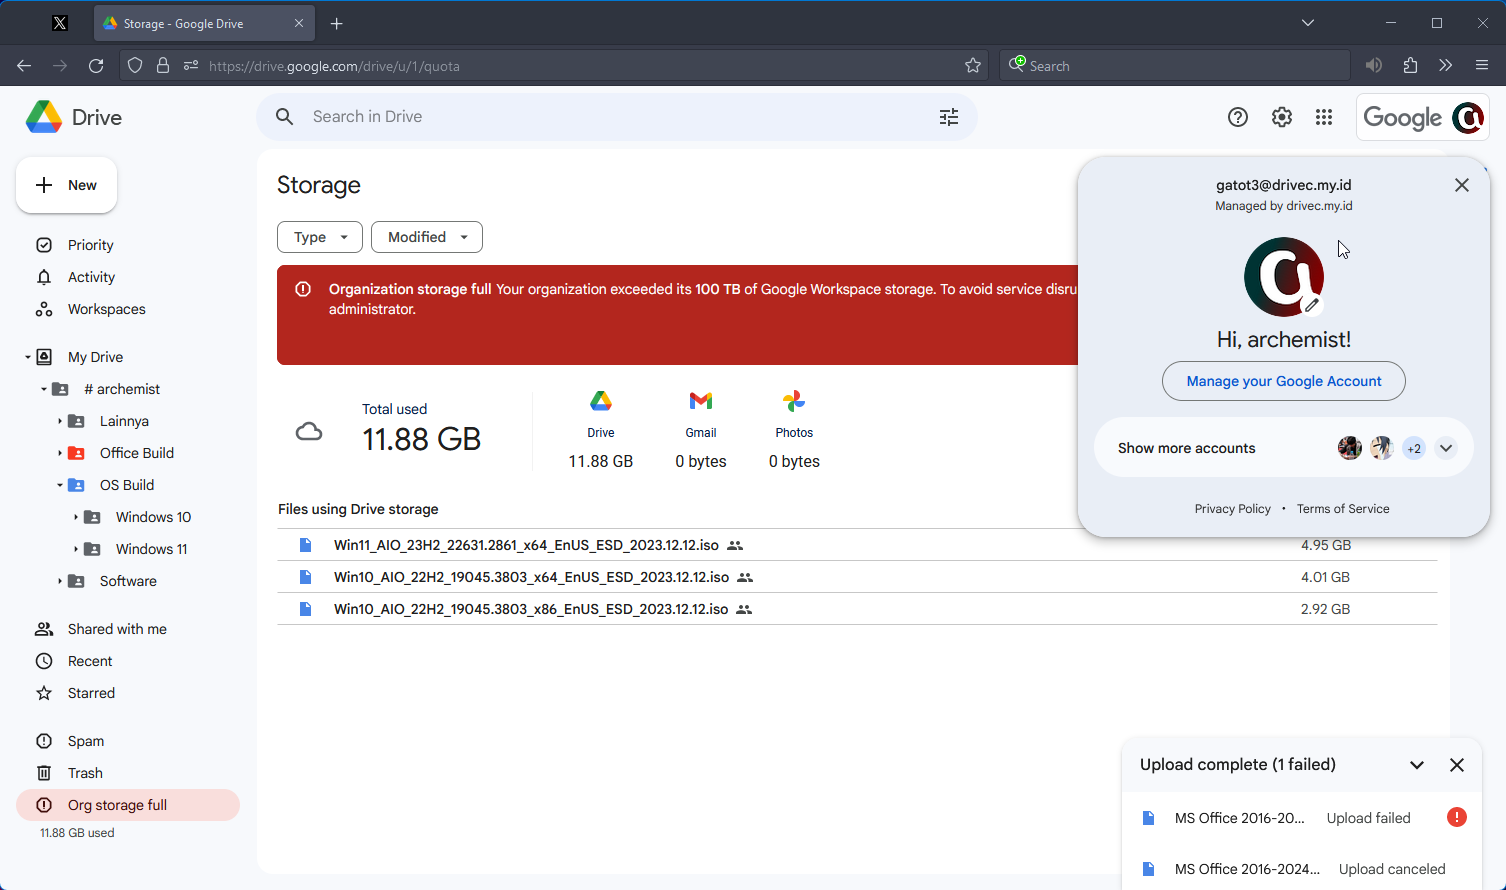Collapse the upload panel chevron
Image resolution: width=1506 pixels, height=890 pixels.
1417,765
